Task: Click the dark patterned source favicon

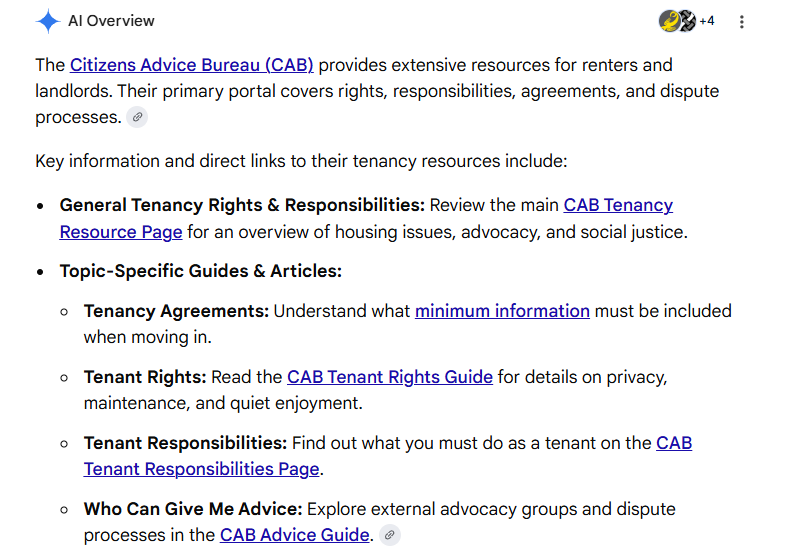Action: (x=687, y=21)
